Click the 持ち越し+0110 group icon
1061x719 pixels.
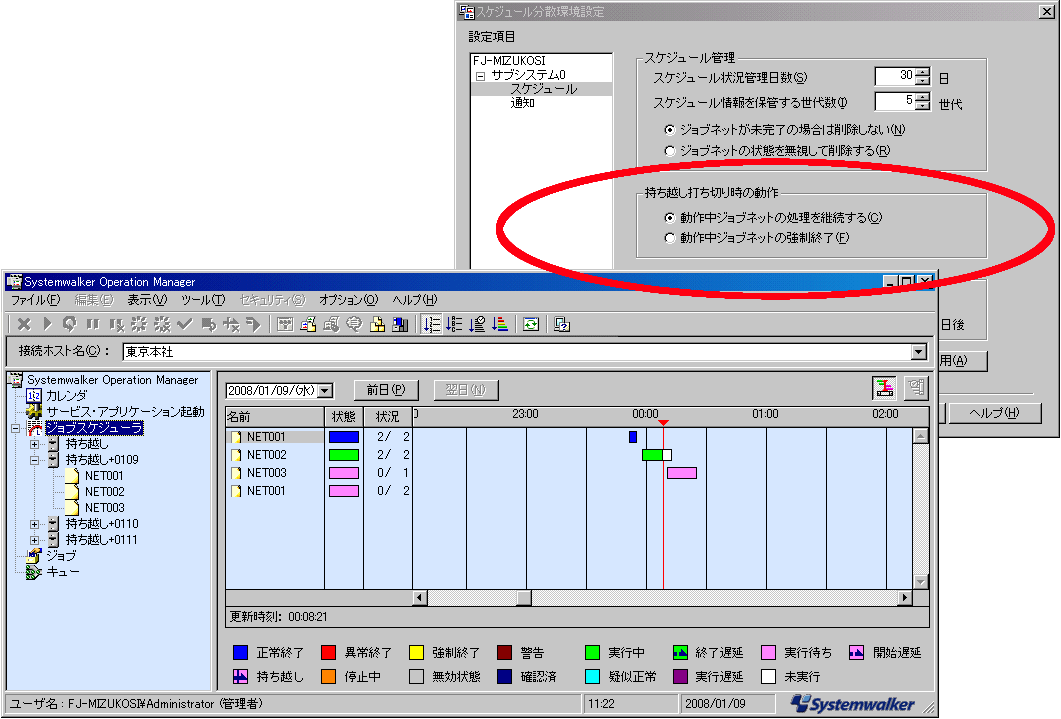coord(54,524)
